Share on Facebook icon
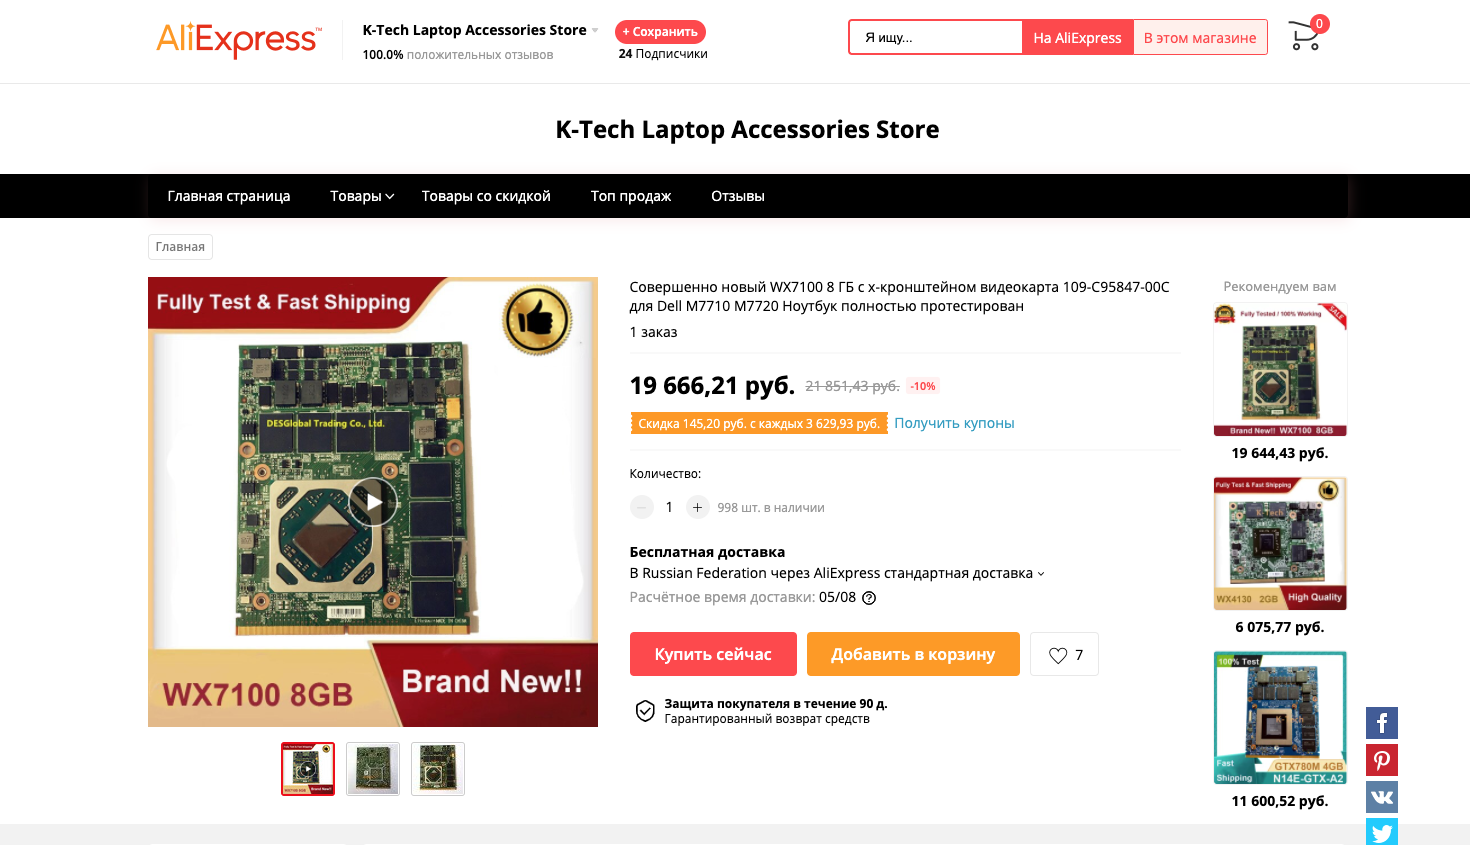This screenshot has width=1470, height=845. click(1382, 723)
